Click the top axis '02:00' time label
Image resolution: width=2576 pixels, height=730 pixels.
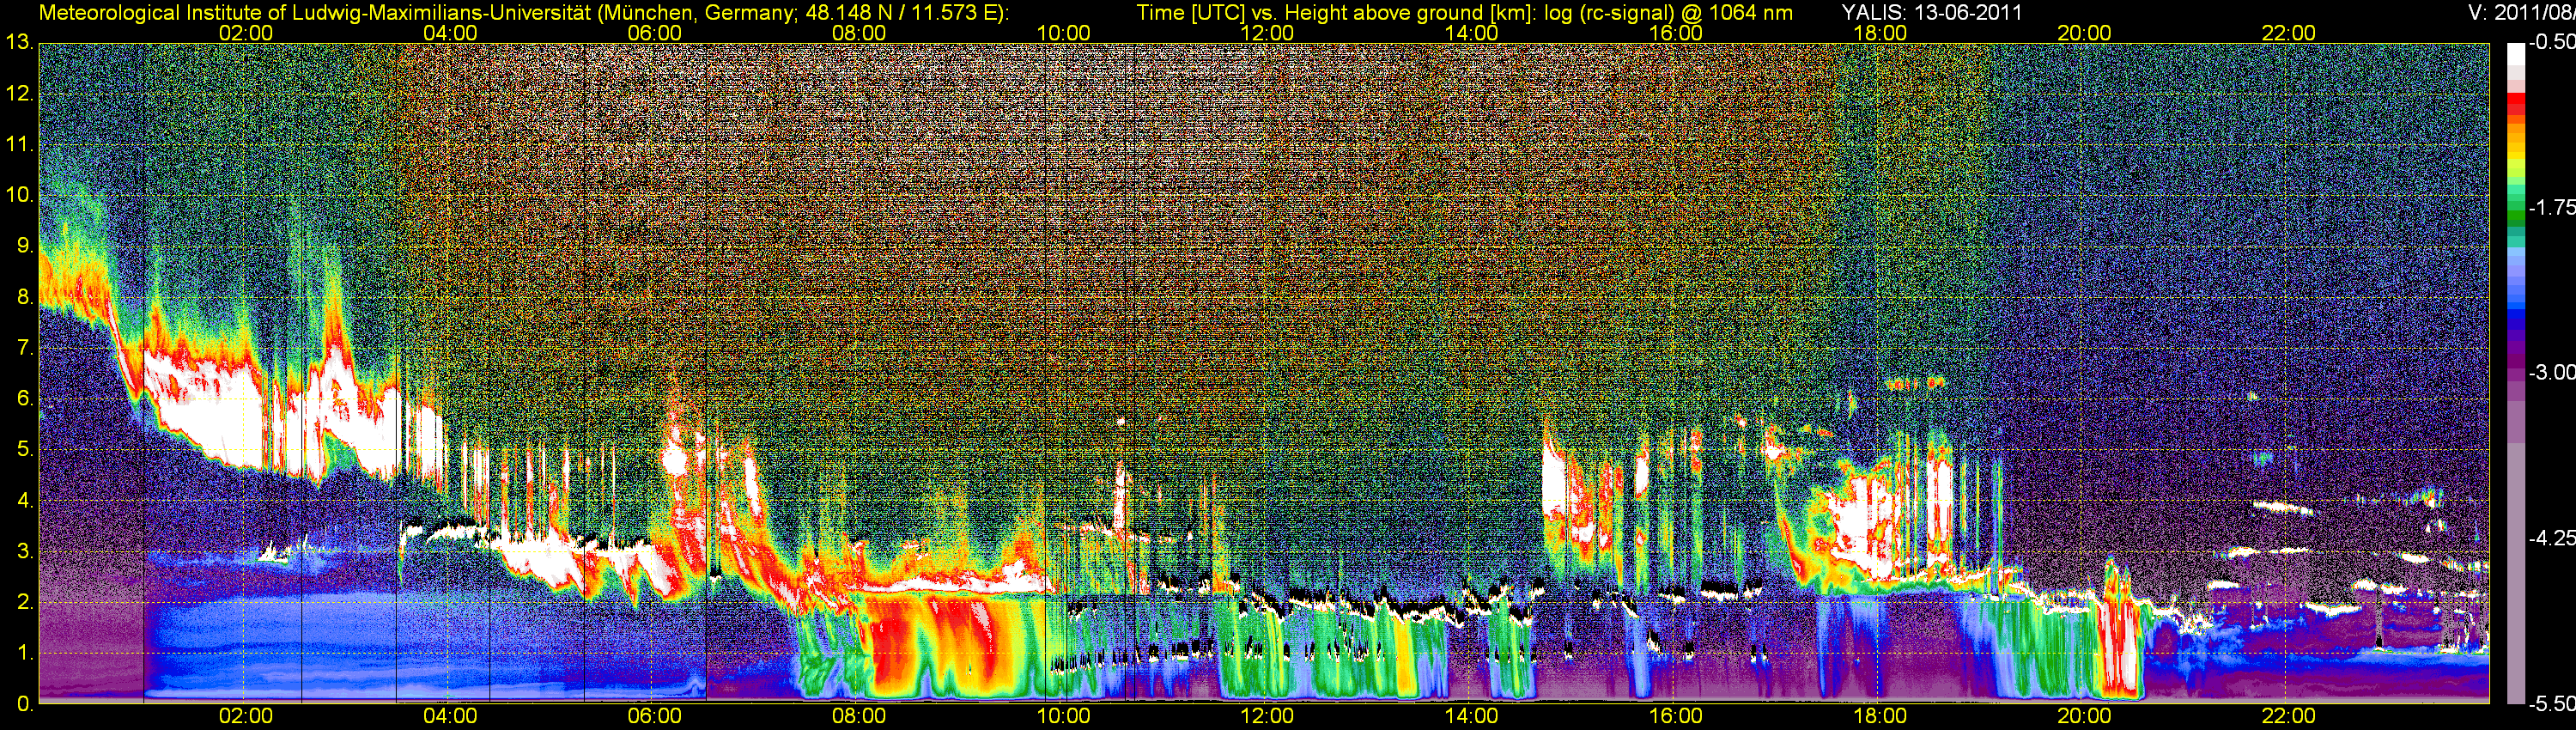246,33
